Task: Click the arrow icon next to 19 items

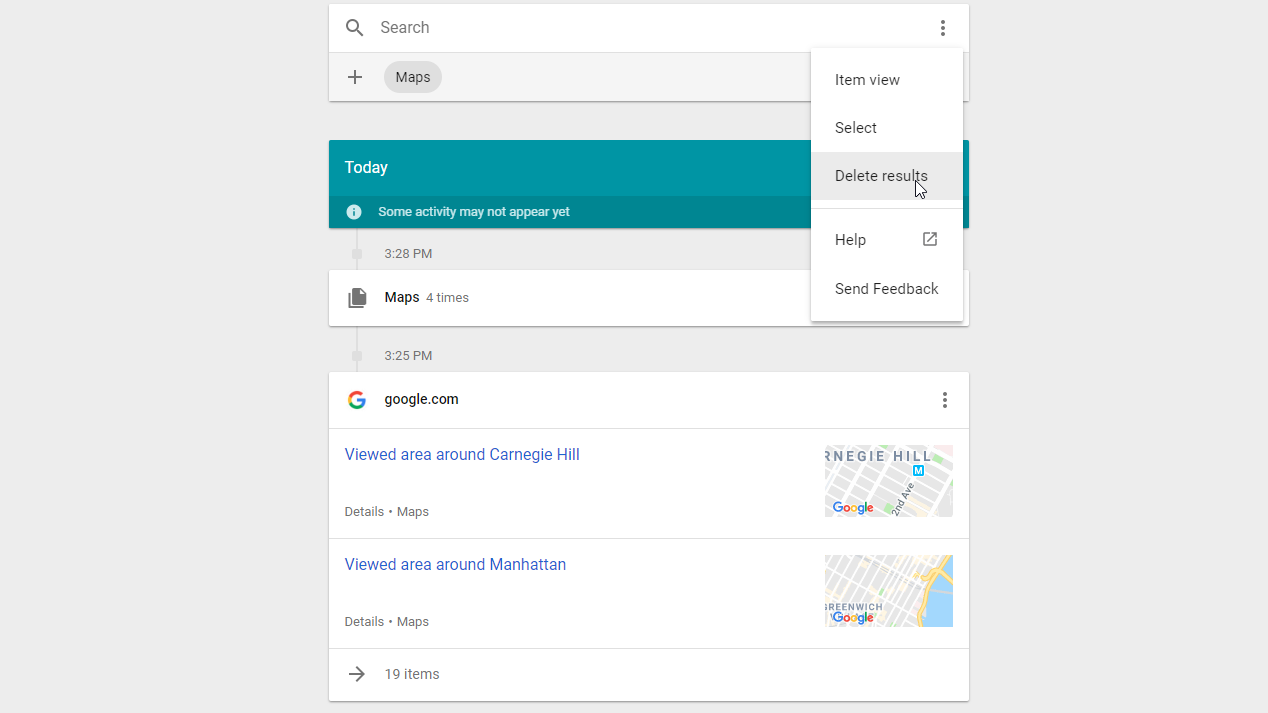Action: point(357,673)
